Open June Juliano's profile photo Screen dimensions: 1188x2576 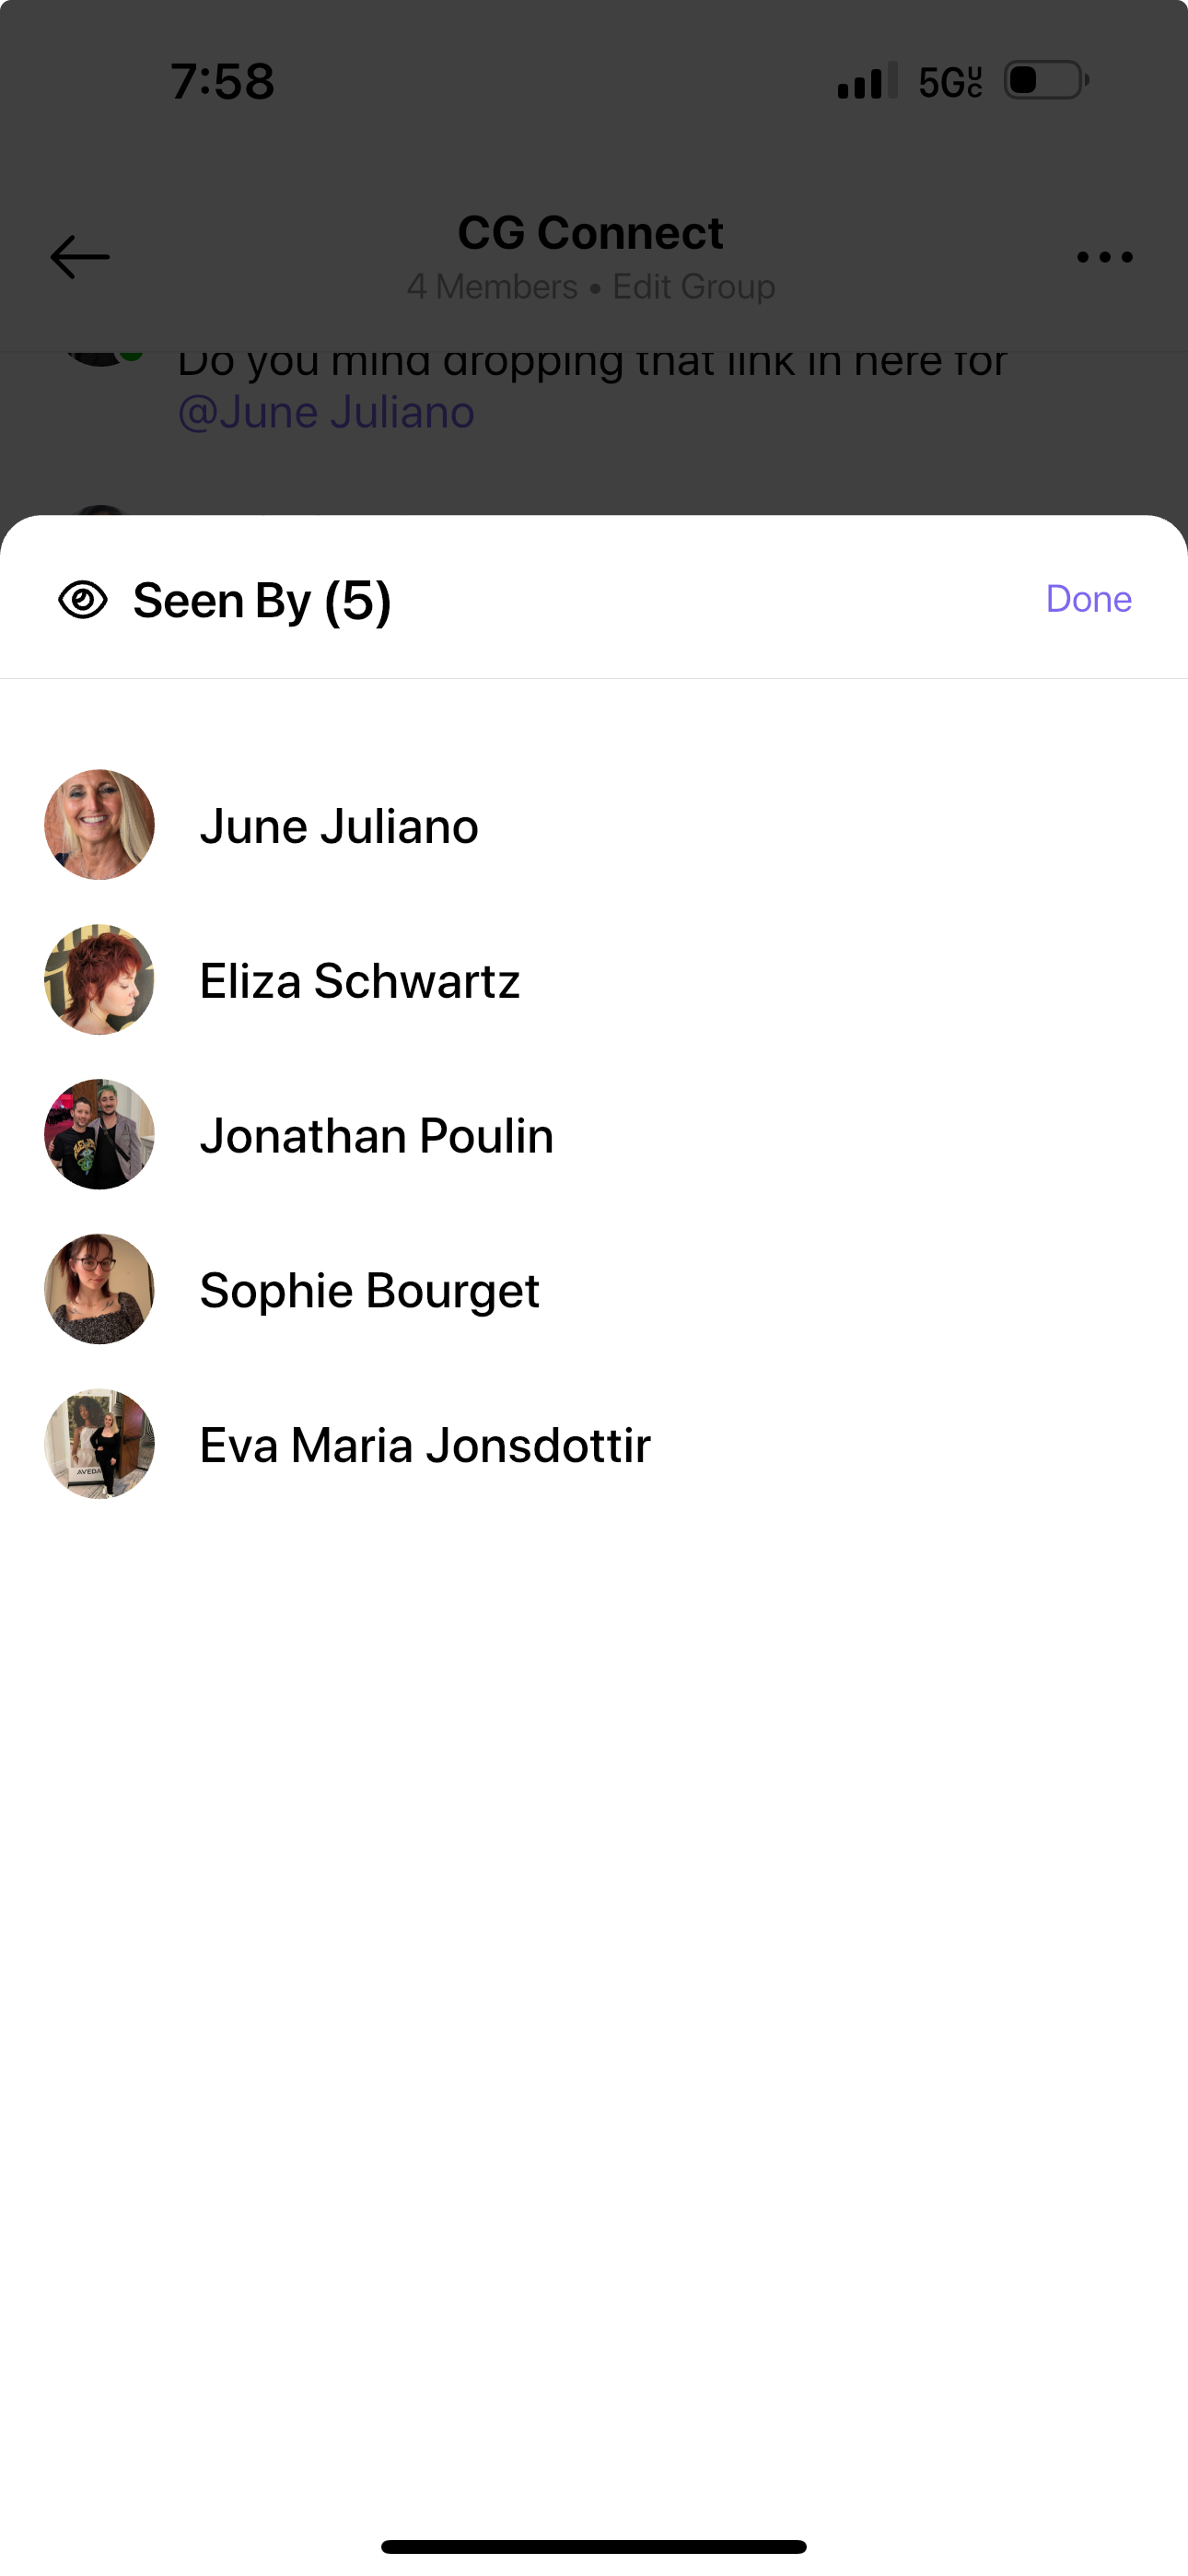click(x=99, y=825)
